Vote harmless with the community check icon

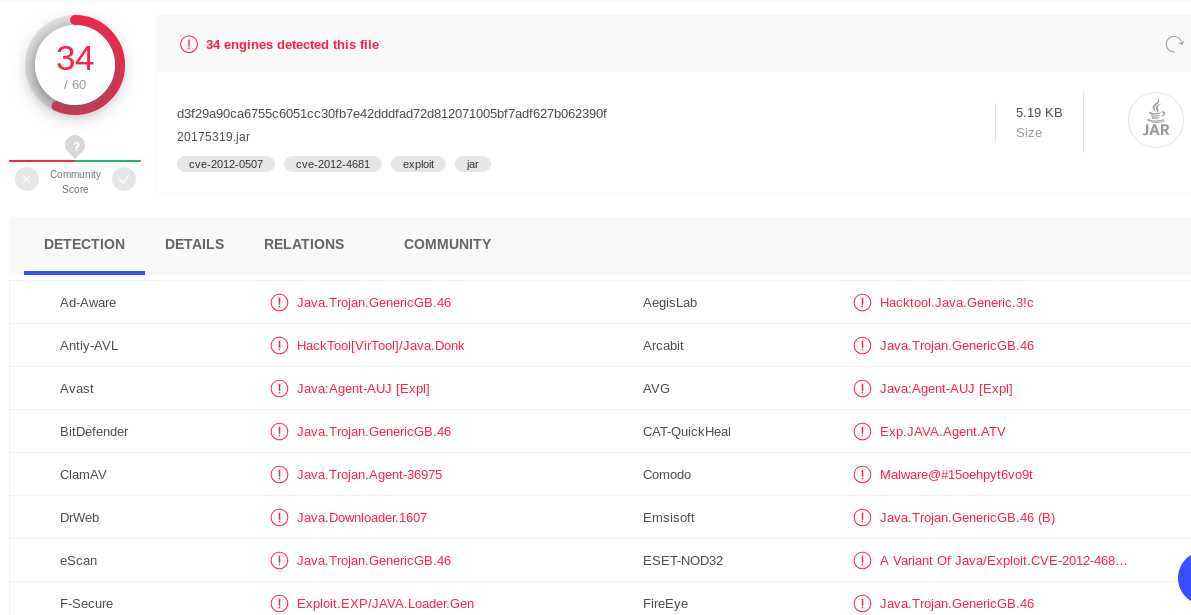click(124, 179)
